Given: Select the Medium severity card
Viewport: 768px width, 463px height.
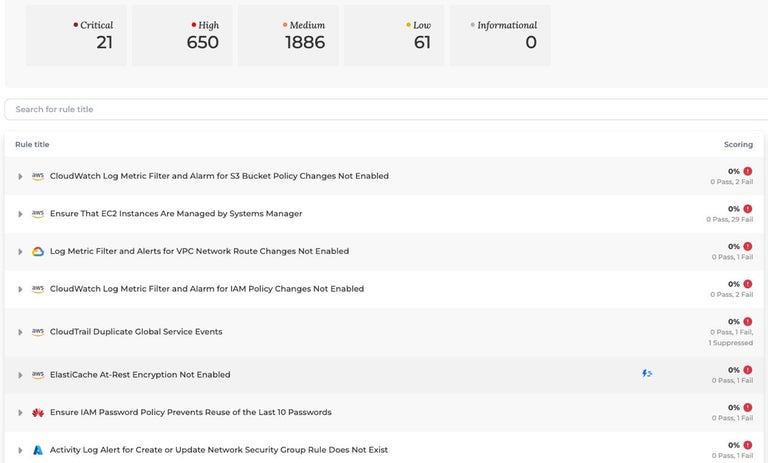Looking at the screenshot, I should tap(288, 35).
